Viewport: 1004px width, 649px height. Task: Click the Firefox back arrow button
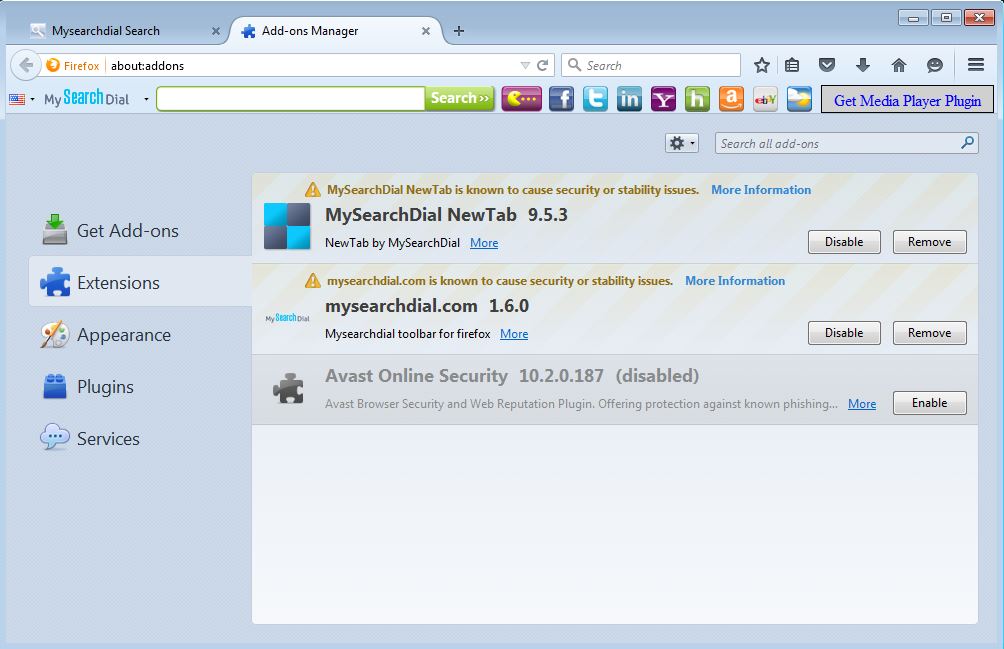(x=26, y=65)
